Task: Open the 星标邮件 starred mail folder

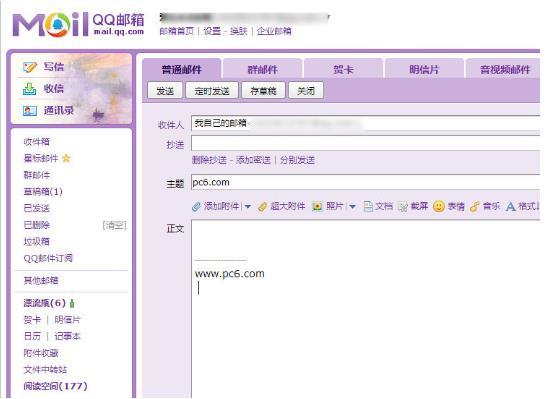Action: 41,158
